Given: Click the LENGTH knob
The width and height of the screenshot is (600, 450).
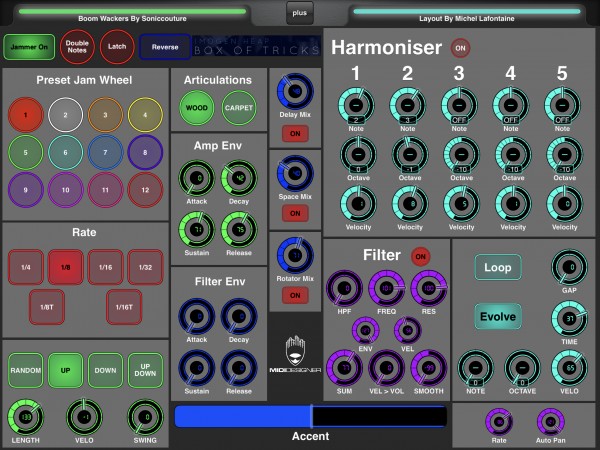Looking at the screenshot, I should (x=26, y=417).
